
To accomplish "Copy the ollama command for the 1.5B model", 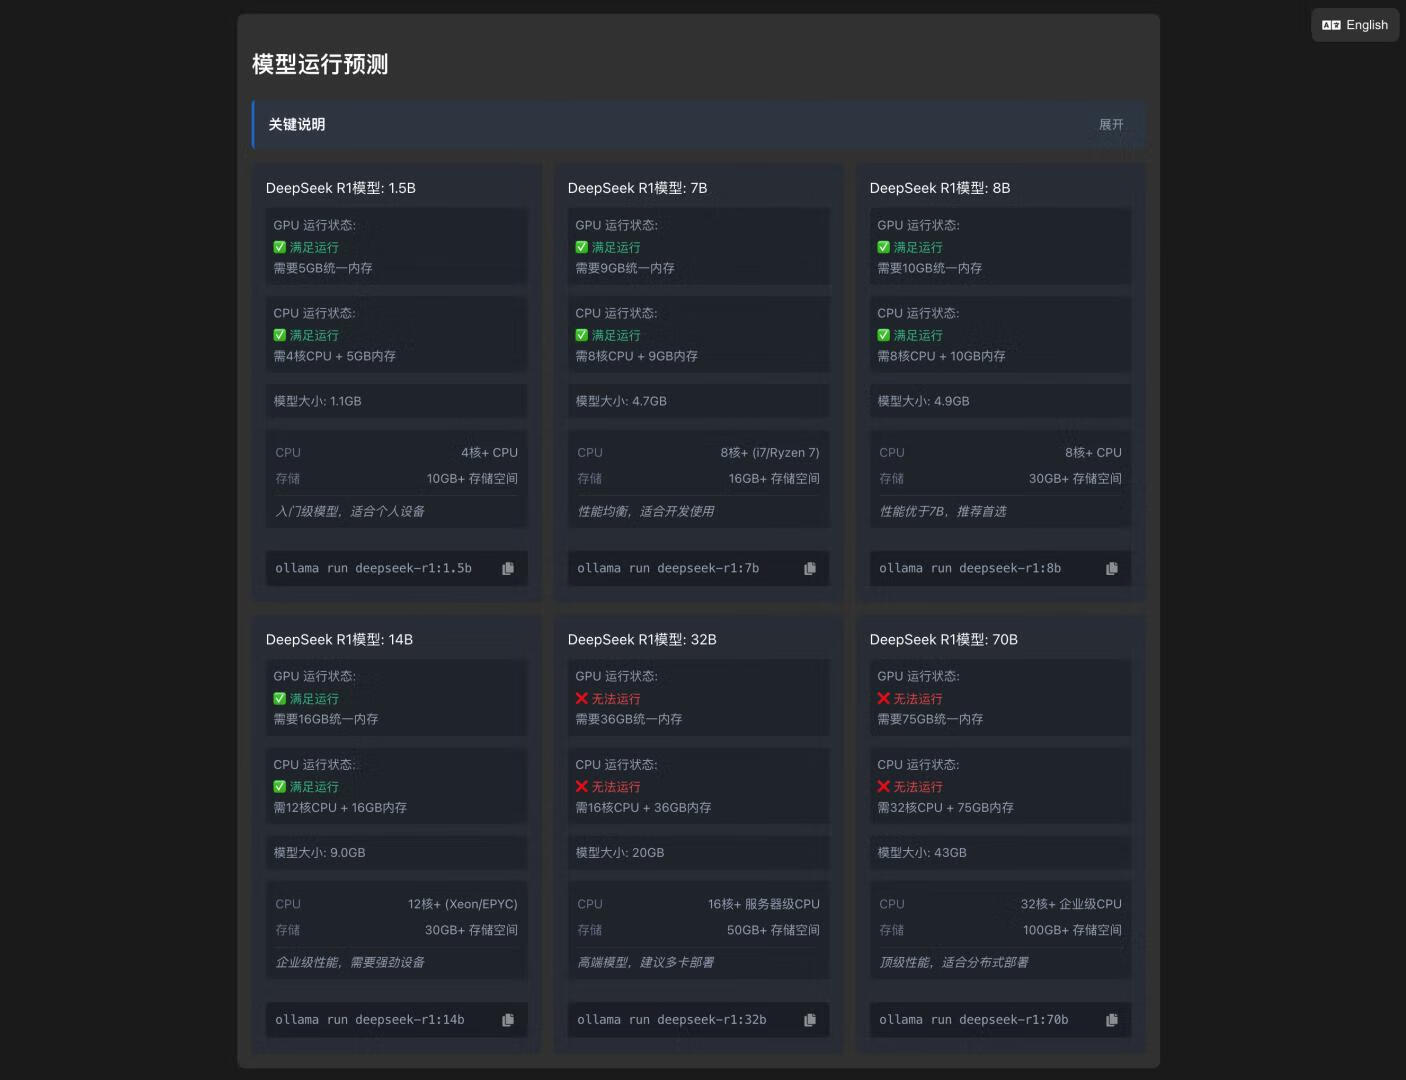I will pyautogui.click(x=508, y=568).
